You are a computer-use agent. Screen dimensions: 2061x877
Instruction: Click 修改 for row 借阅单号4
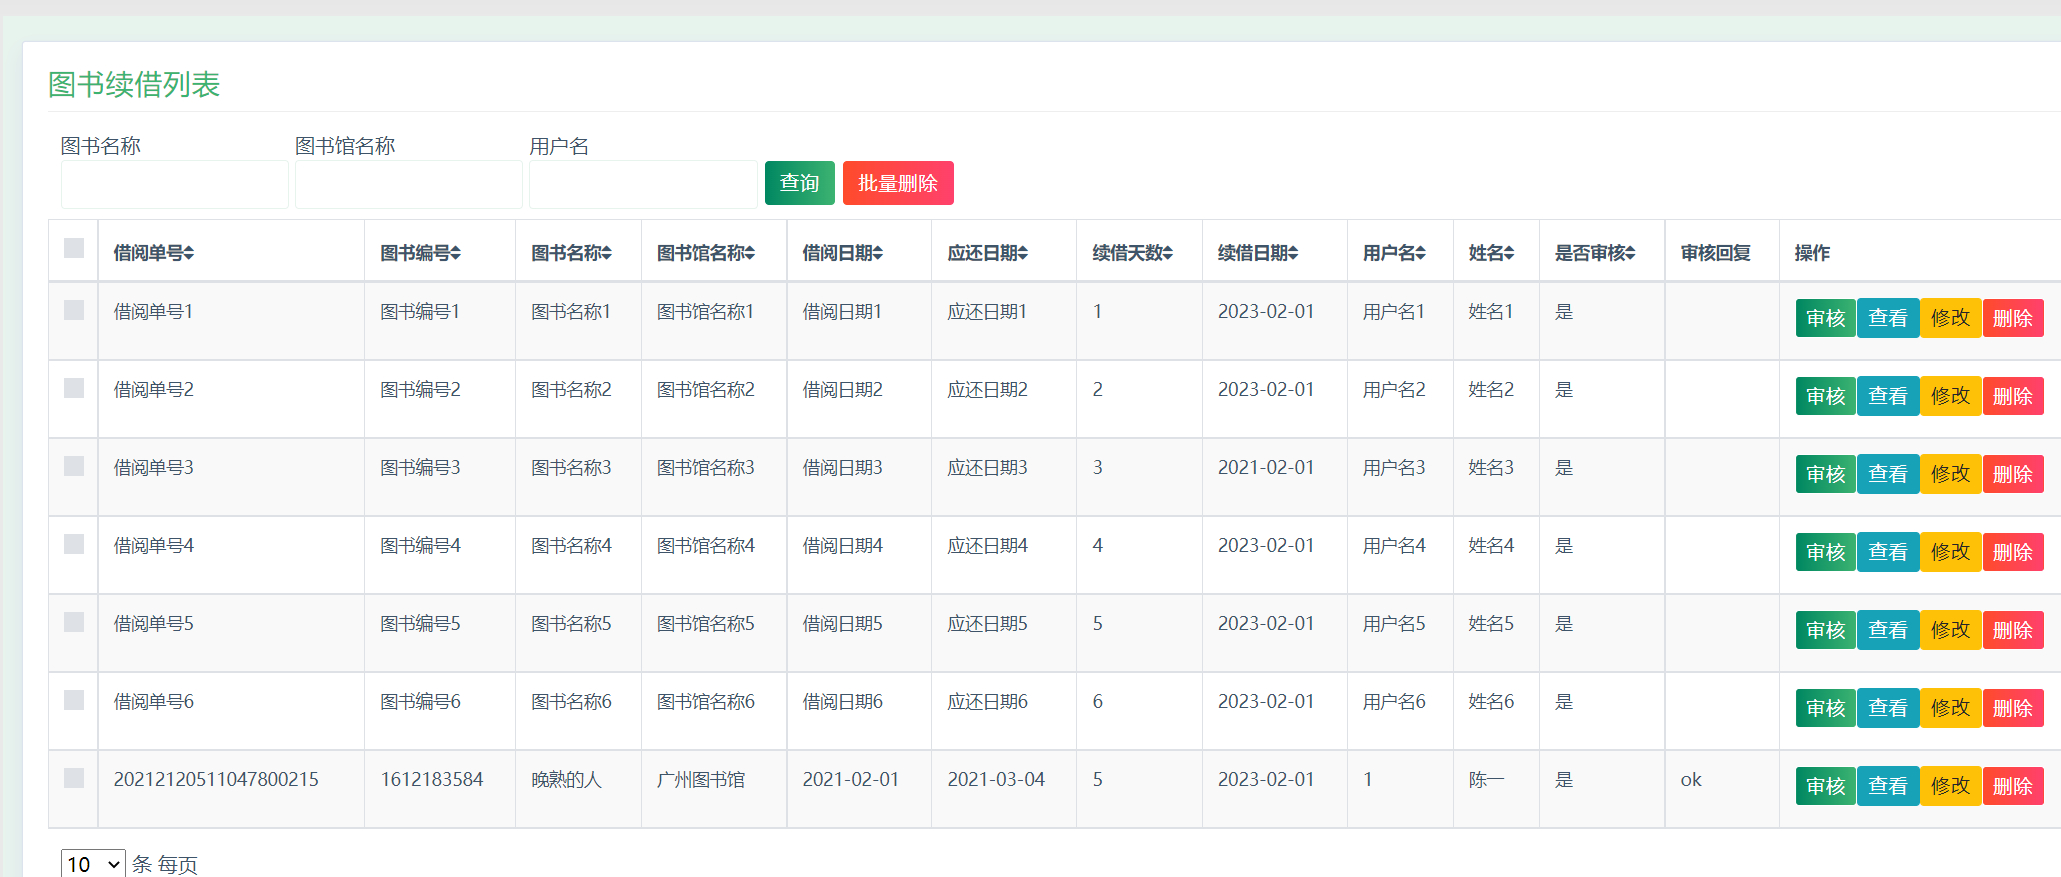[1950, 552]
